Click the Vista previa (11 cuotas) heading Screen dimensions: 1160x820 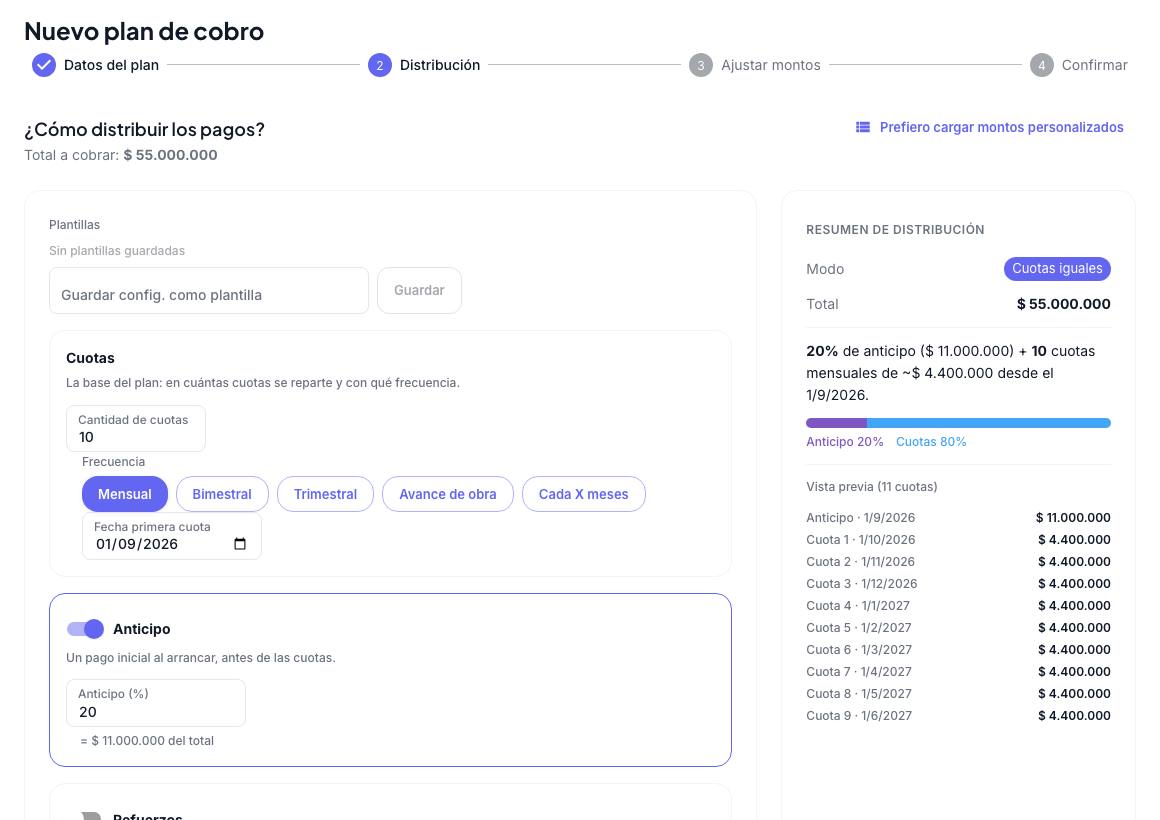tap(871, 487)
